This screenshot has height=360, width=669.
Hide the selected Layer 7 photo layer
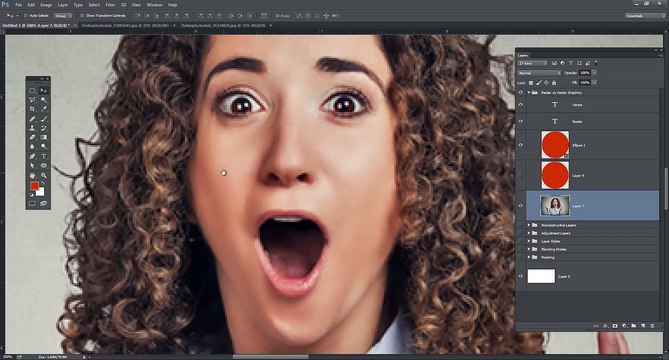pyautogui.click(x=521, y=206)
